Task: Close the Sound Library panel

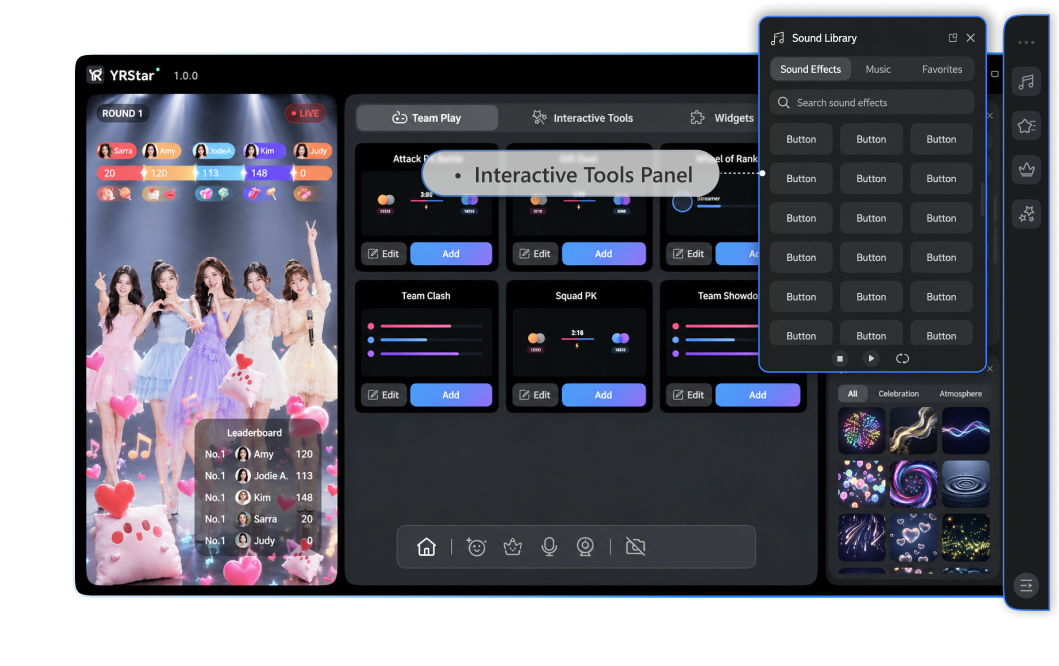Action: point(971,38)
